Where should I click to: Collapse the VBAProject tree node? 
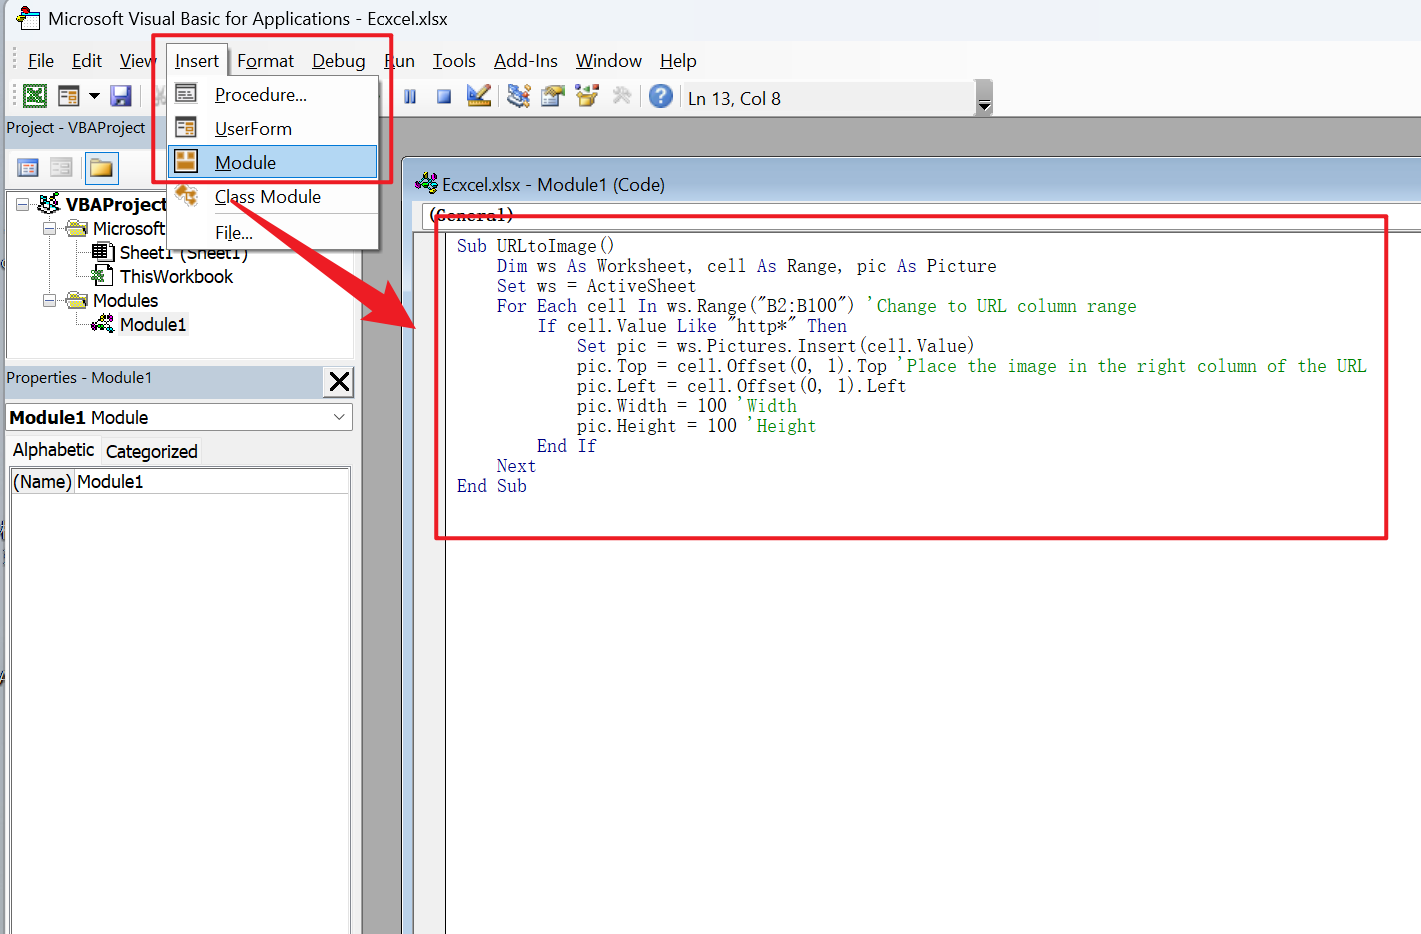(x=22, y=204)
